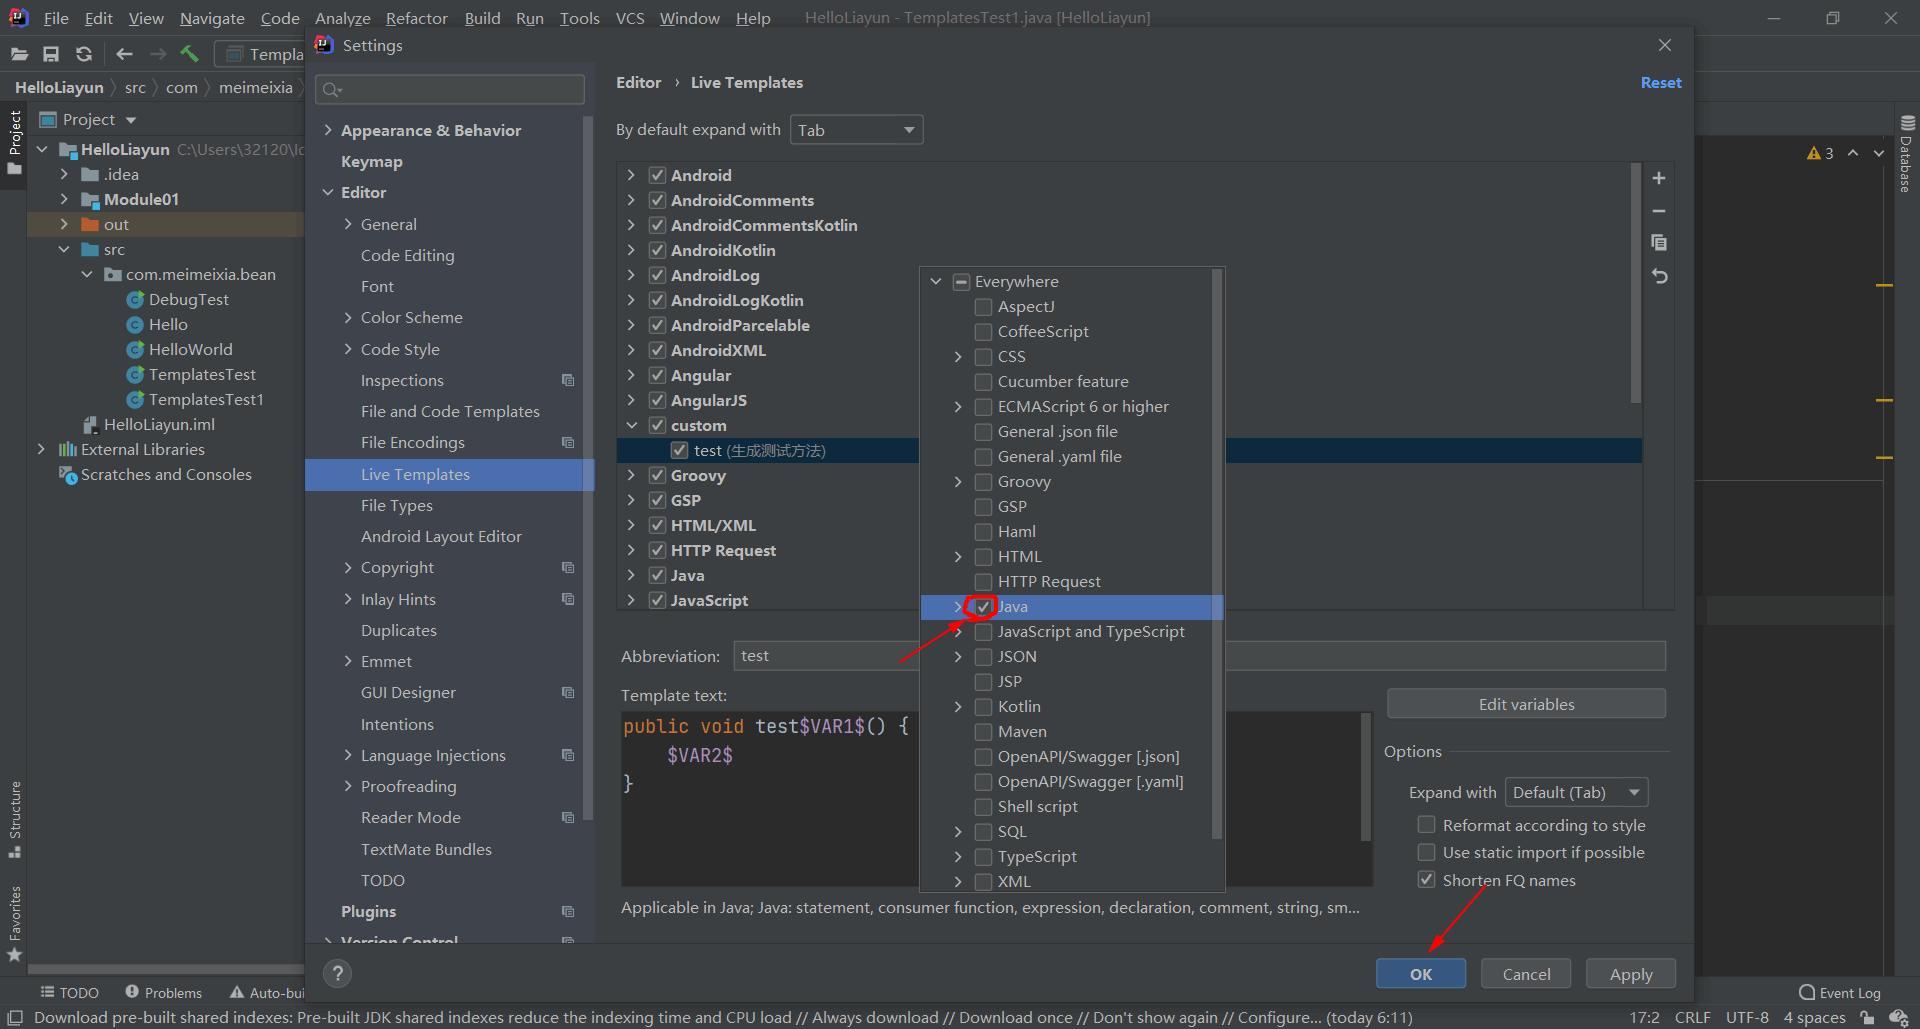
Task: Collapse the custom template group
Action: tap(631, 425)
